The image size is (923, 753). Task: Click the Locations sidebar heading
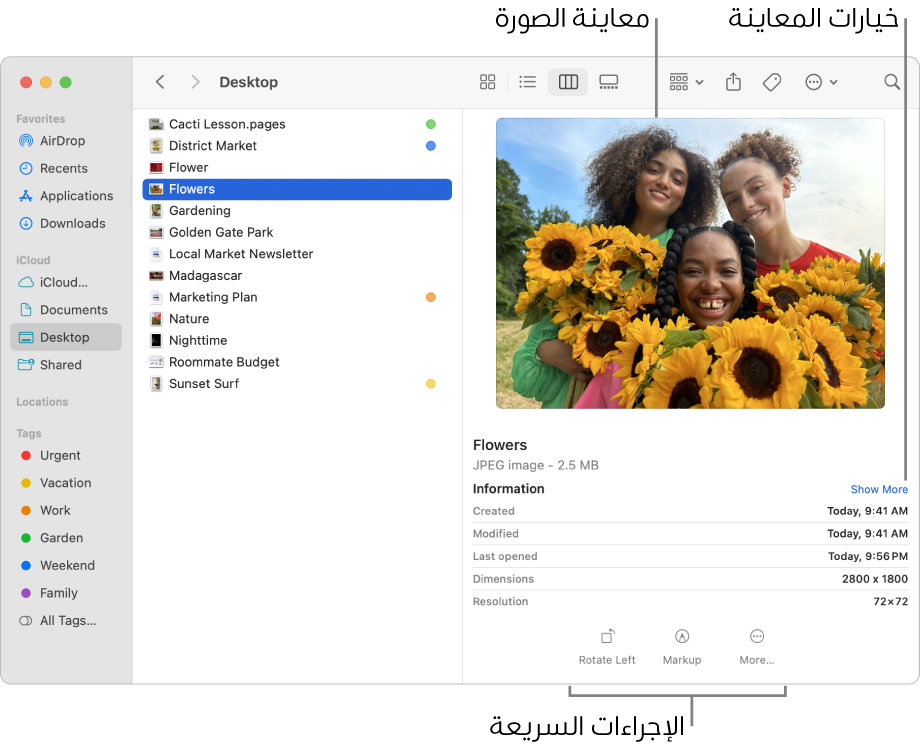pyautogui.click(x=42, y=402)
